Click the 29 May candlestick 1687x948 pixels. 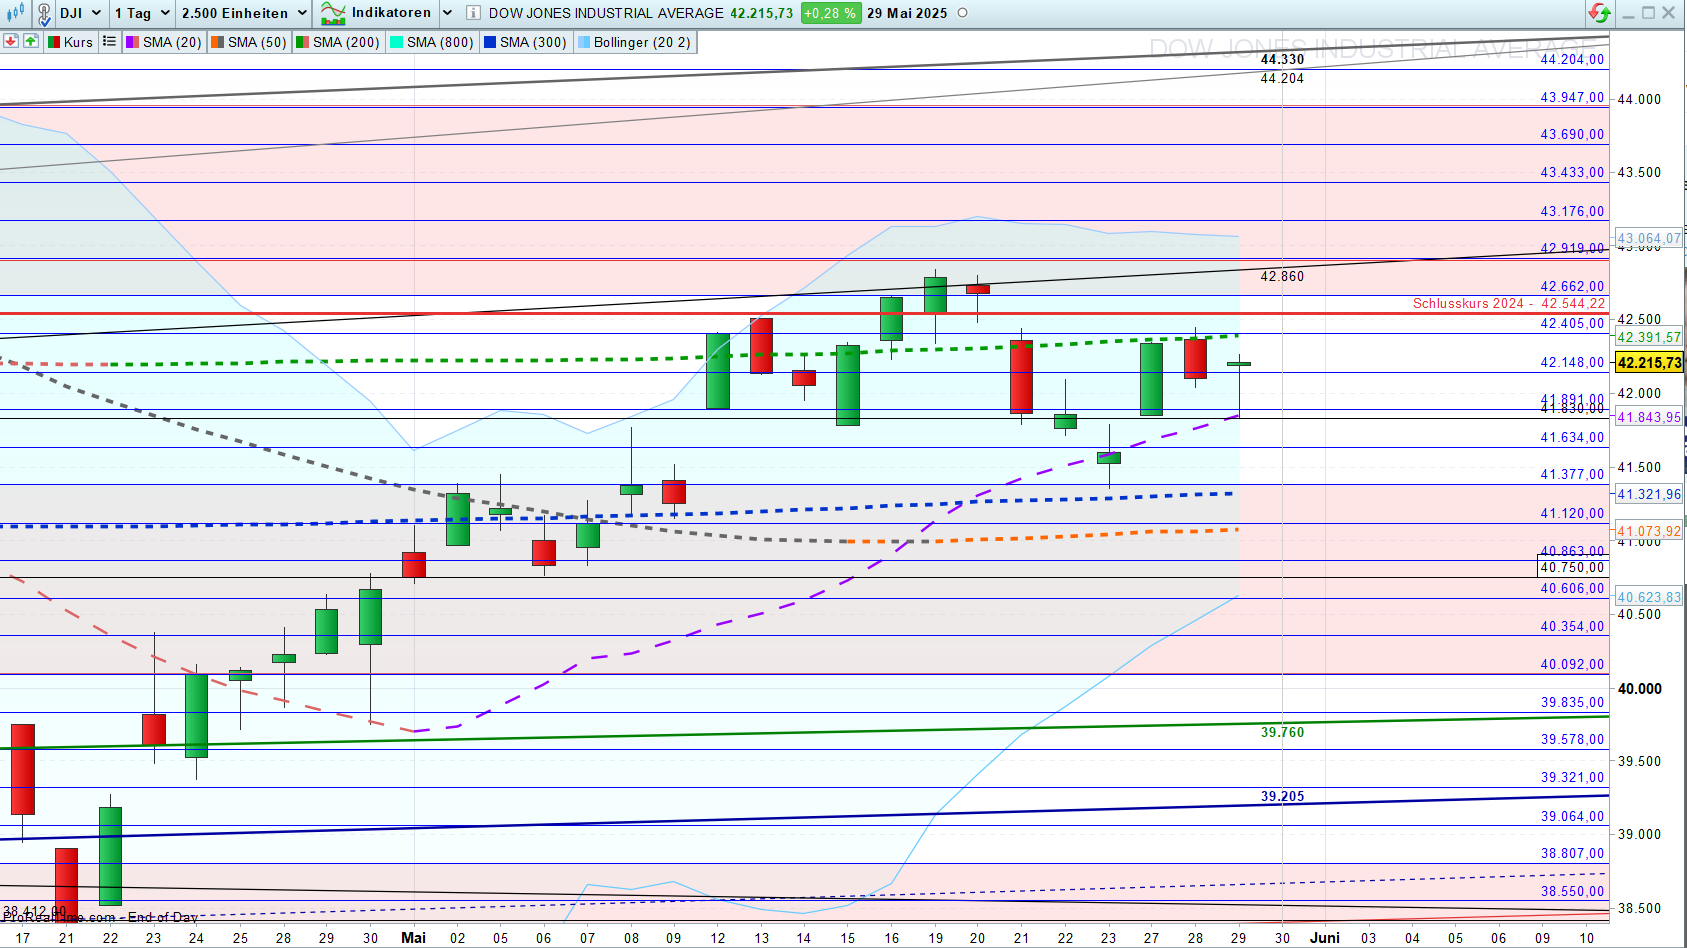click(1239, 385)
